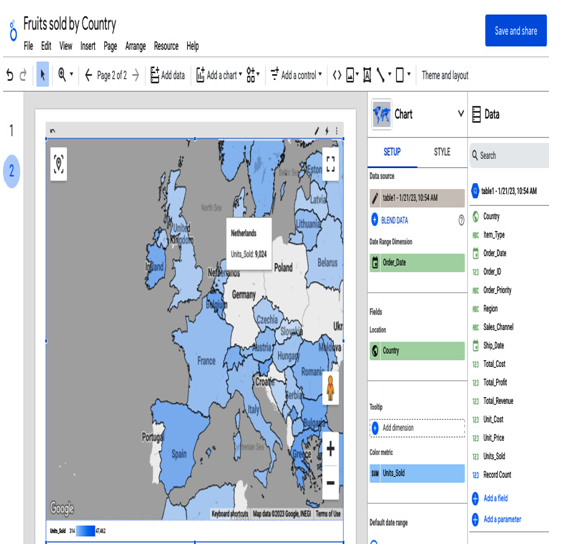Image resolution: width=563 pixels, height=548 pixels.
Task: Open the File menu
Action: coord(28,46)
